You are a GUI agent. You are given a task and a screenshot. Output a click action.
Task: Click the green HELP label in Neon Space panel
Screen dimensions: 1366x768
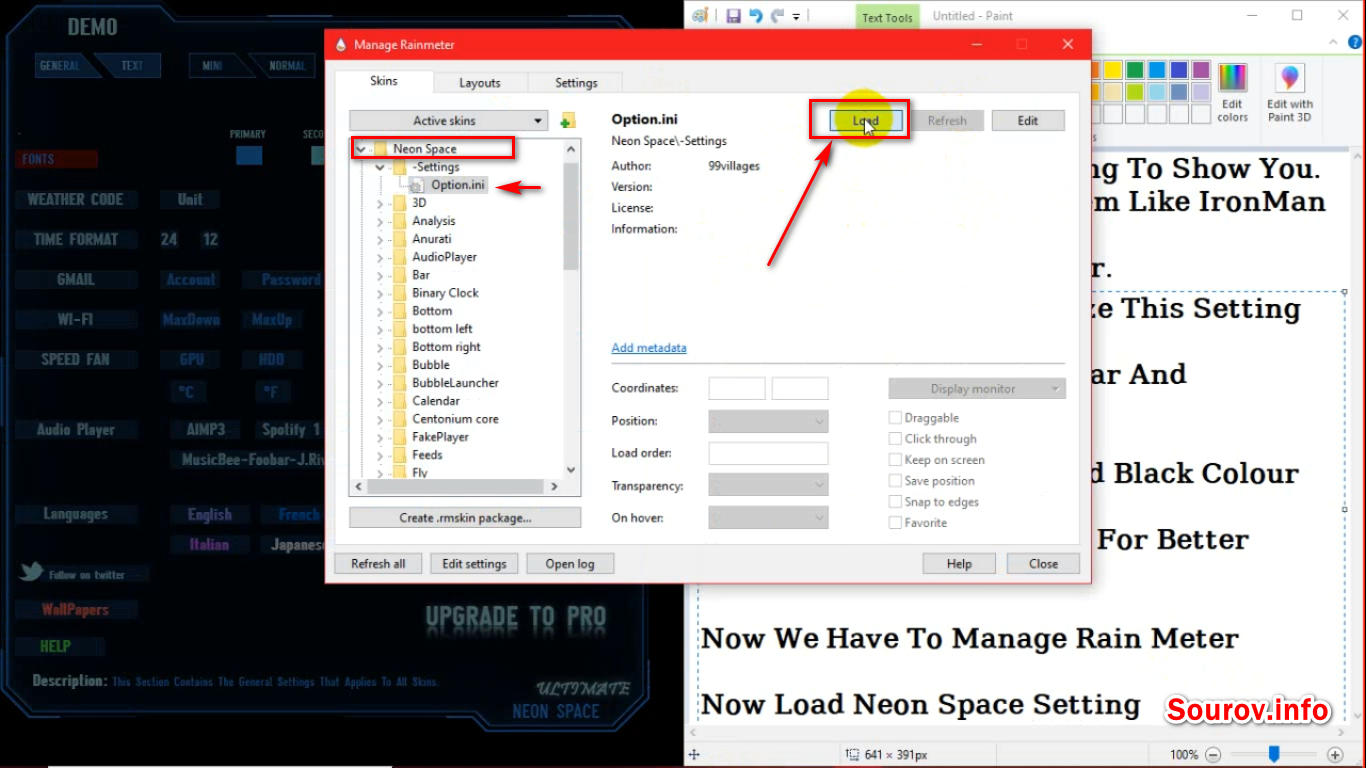[55, 646]
